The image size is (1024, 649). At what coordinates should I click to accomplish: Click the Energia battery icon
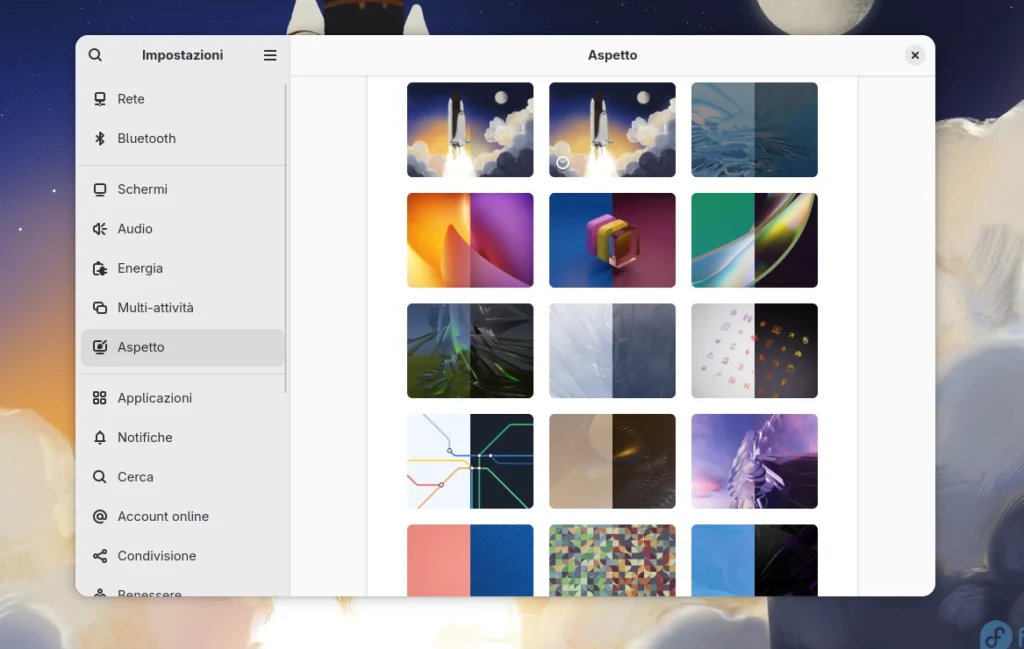[100, 268]
